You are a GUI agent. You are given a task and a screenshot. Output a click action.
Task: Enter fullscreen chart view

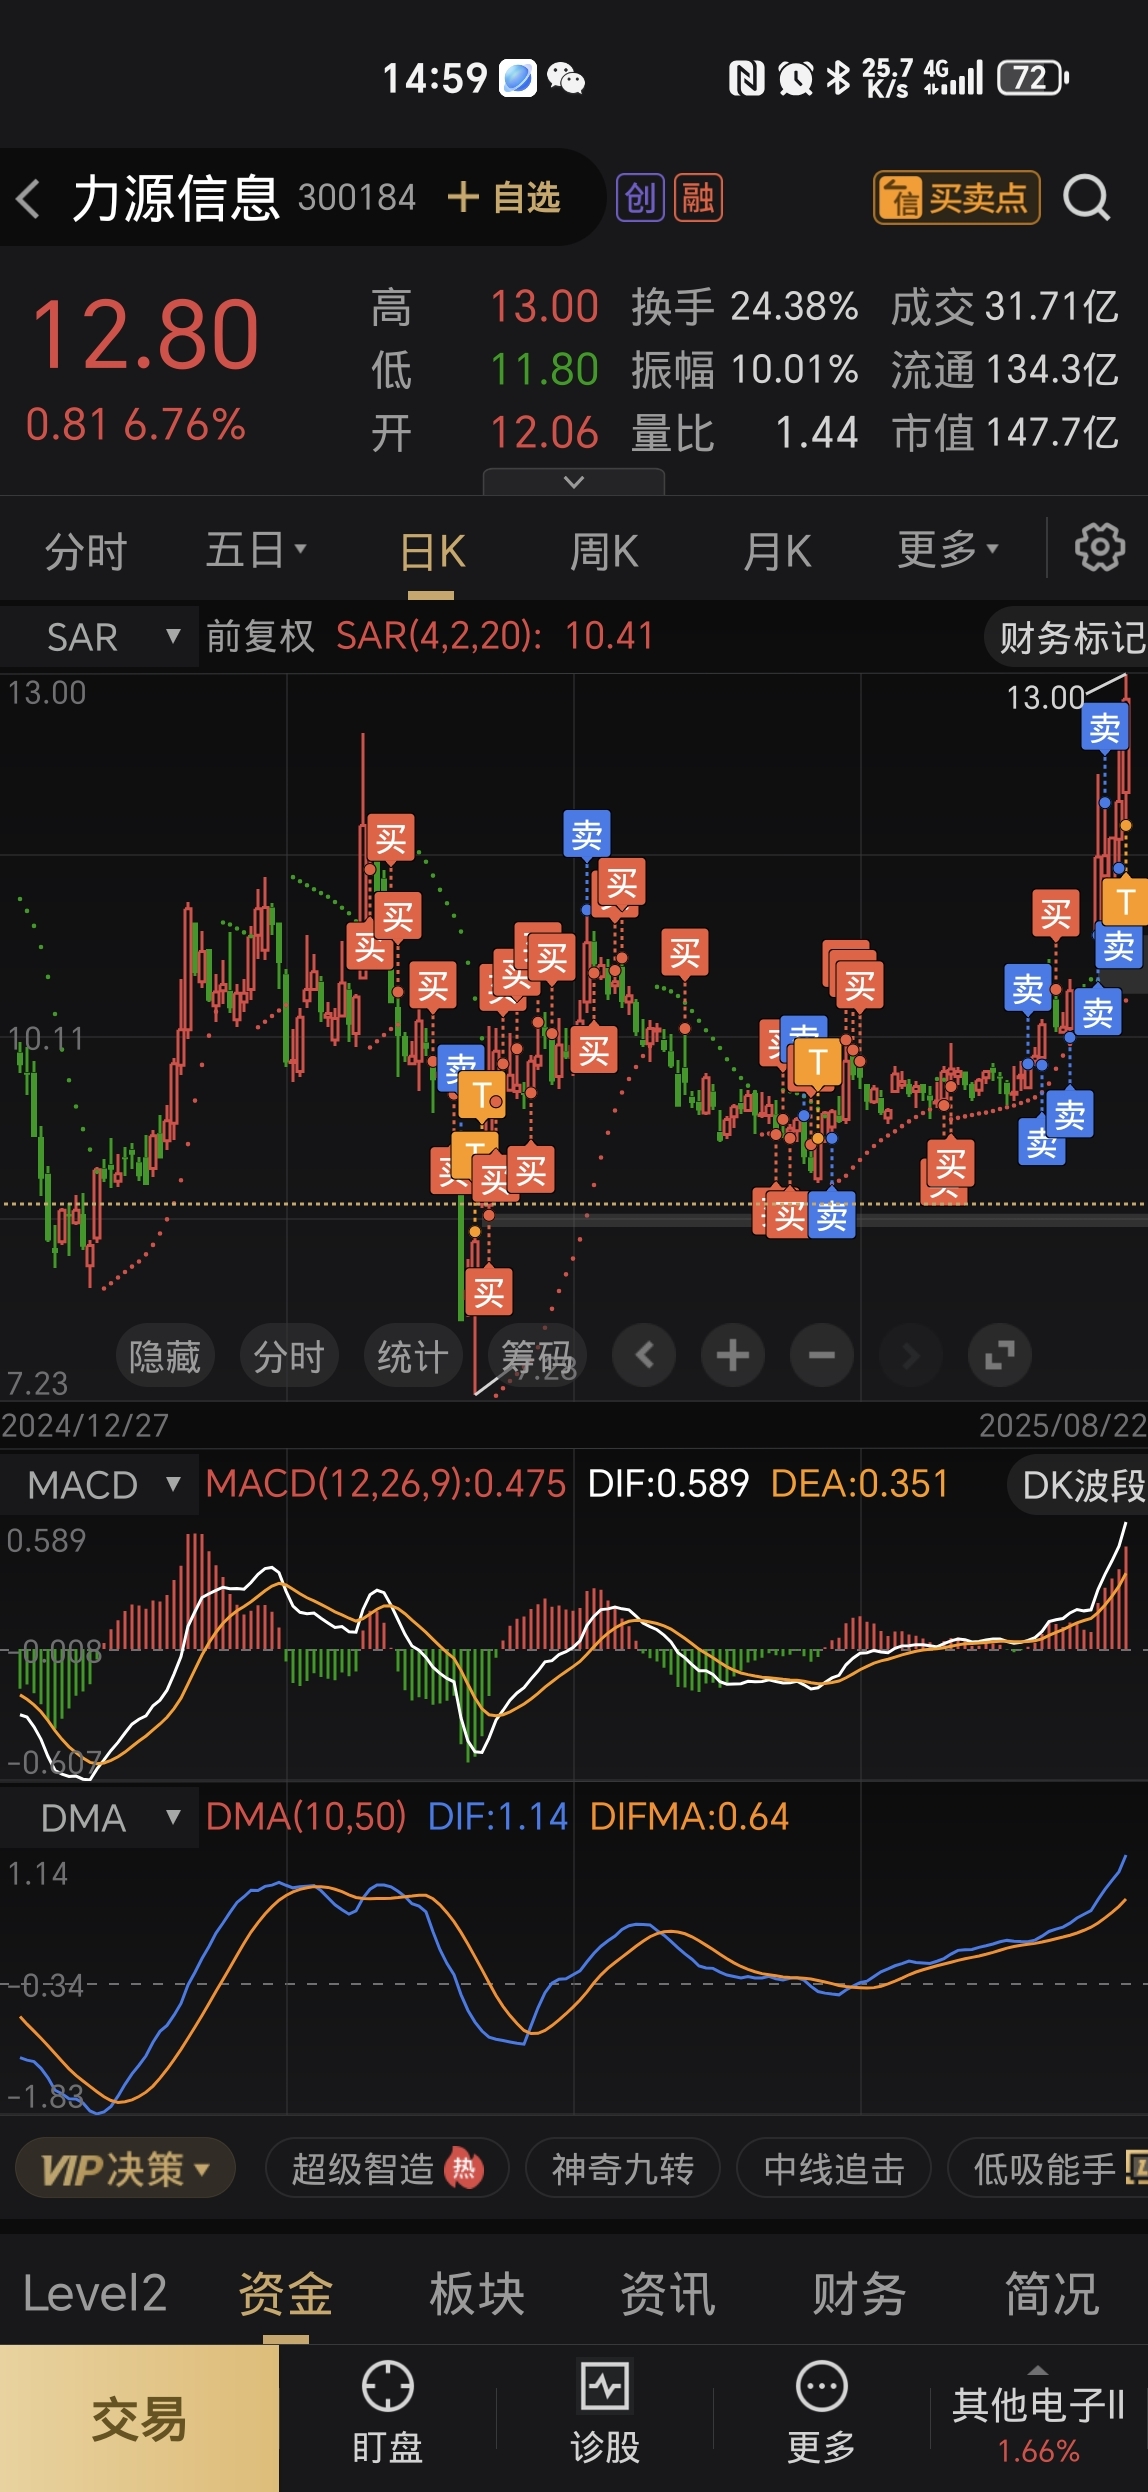1000,1355
